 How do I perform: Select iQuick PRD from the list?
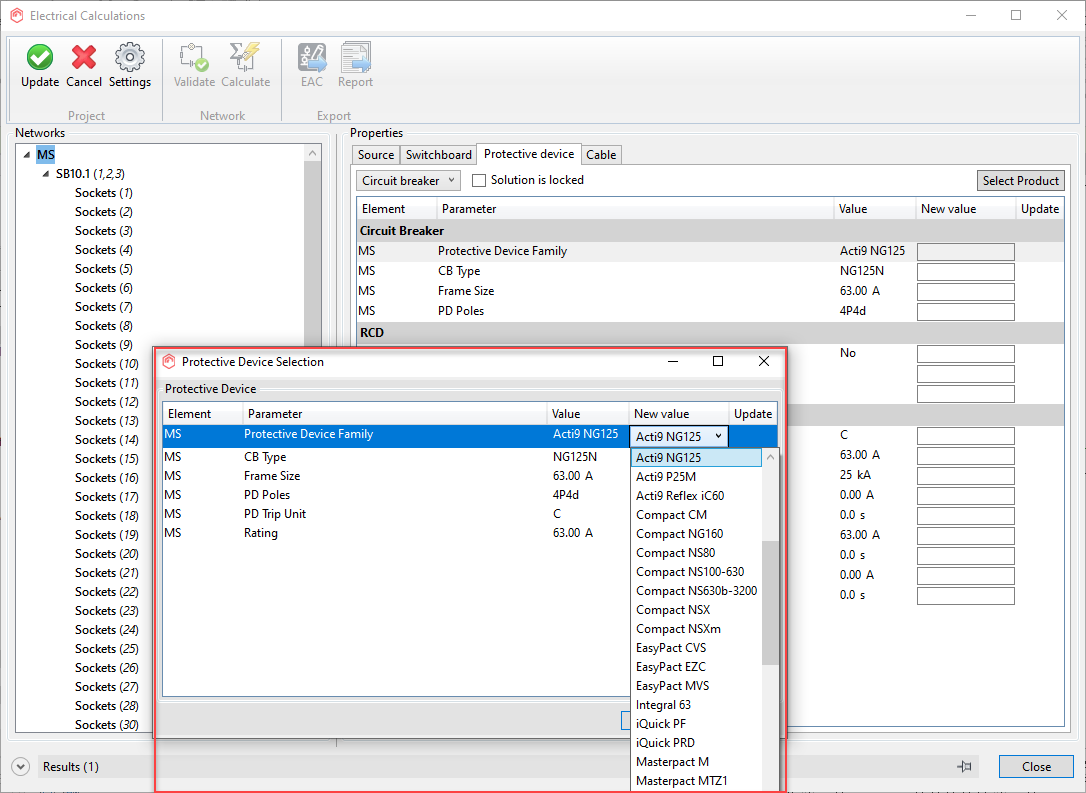coord(696,743)
